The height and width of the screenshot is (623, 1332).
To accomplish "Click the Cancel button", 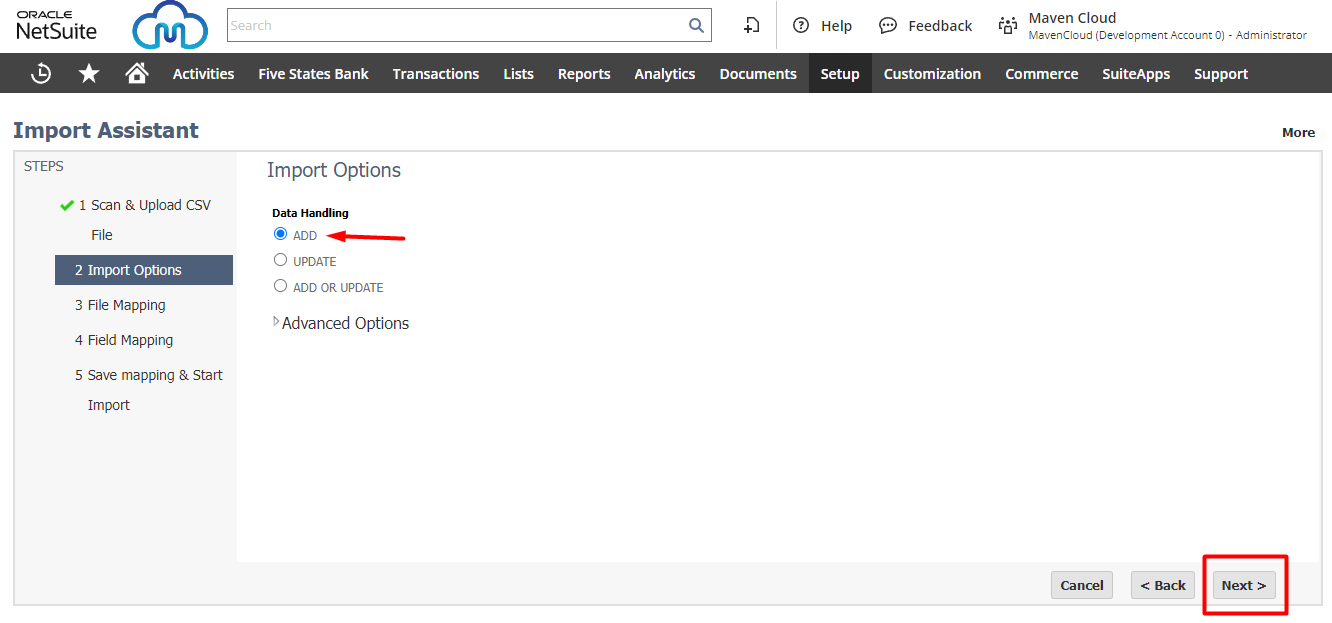I will pos(1081,585).
